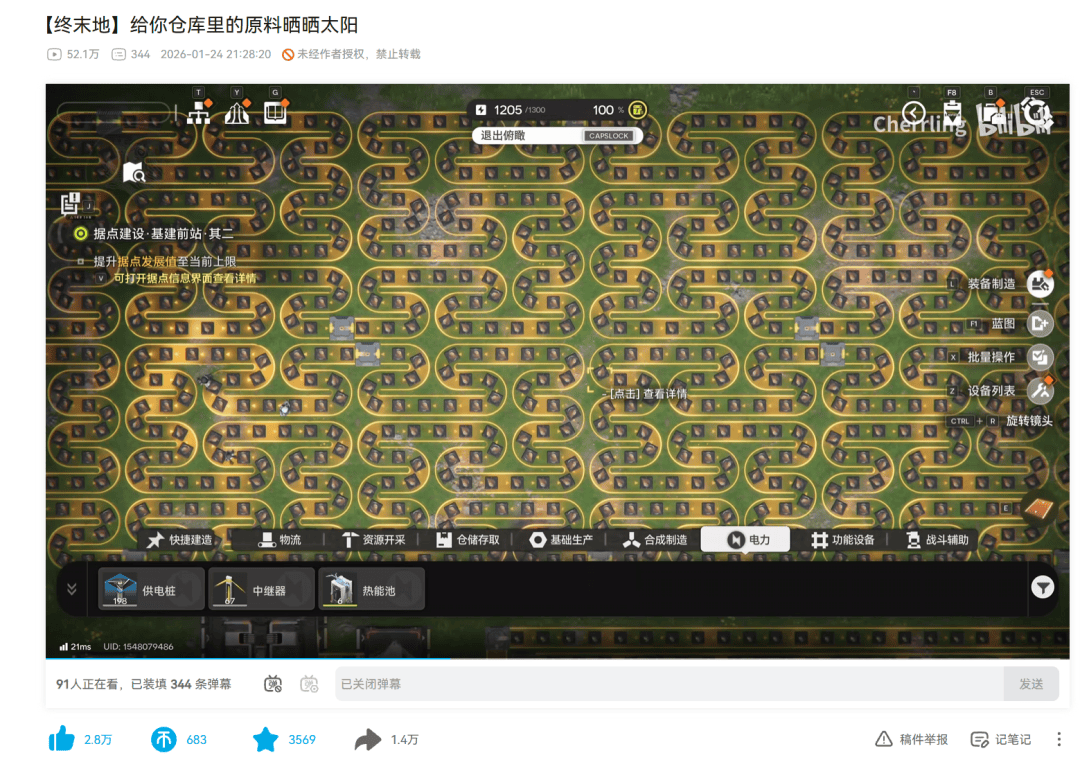Expand the 据点建设 quest tracker
1080x762 pixels.
[81, 233]
